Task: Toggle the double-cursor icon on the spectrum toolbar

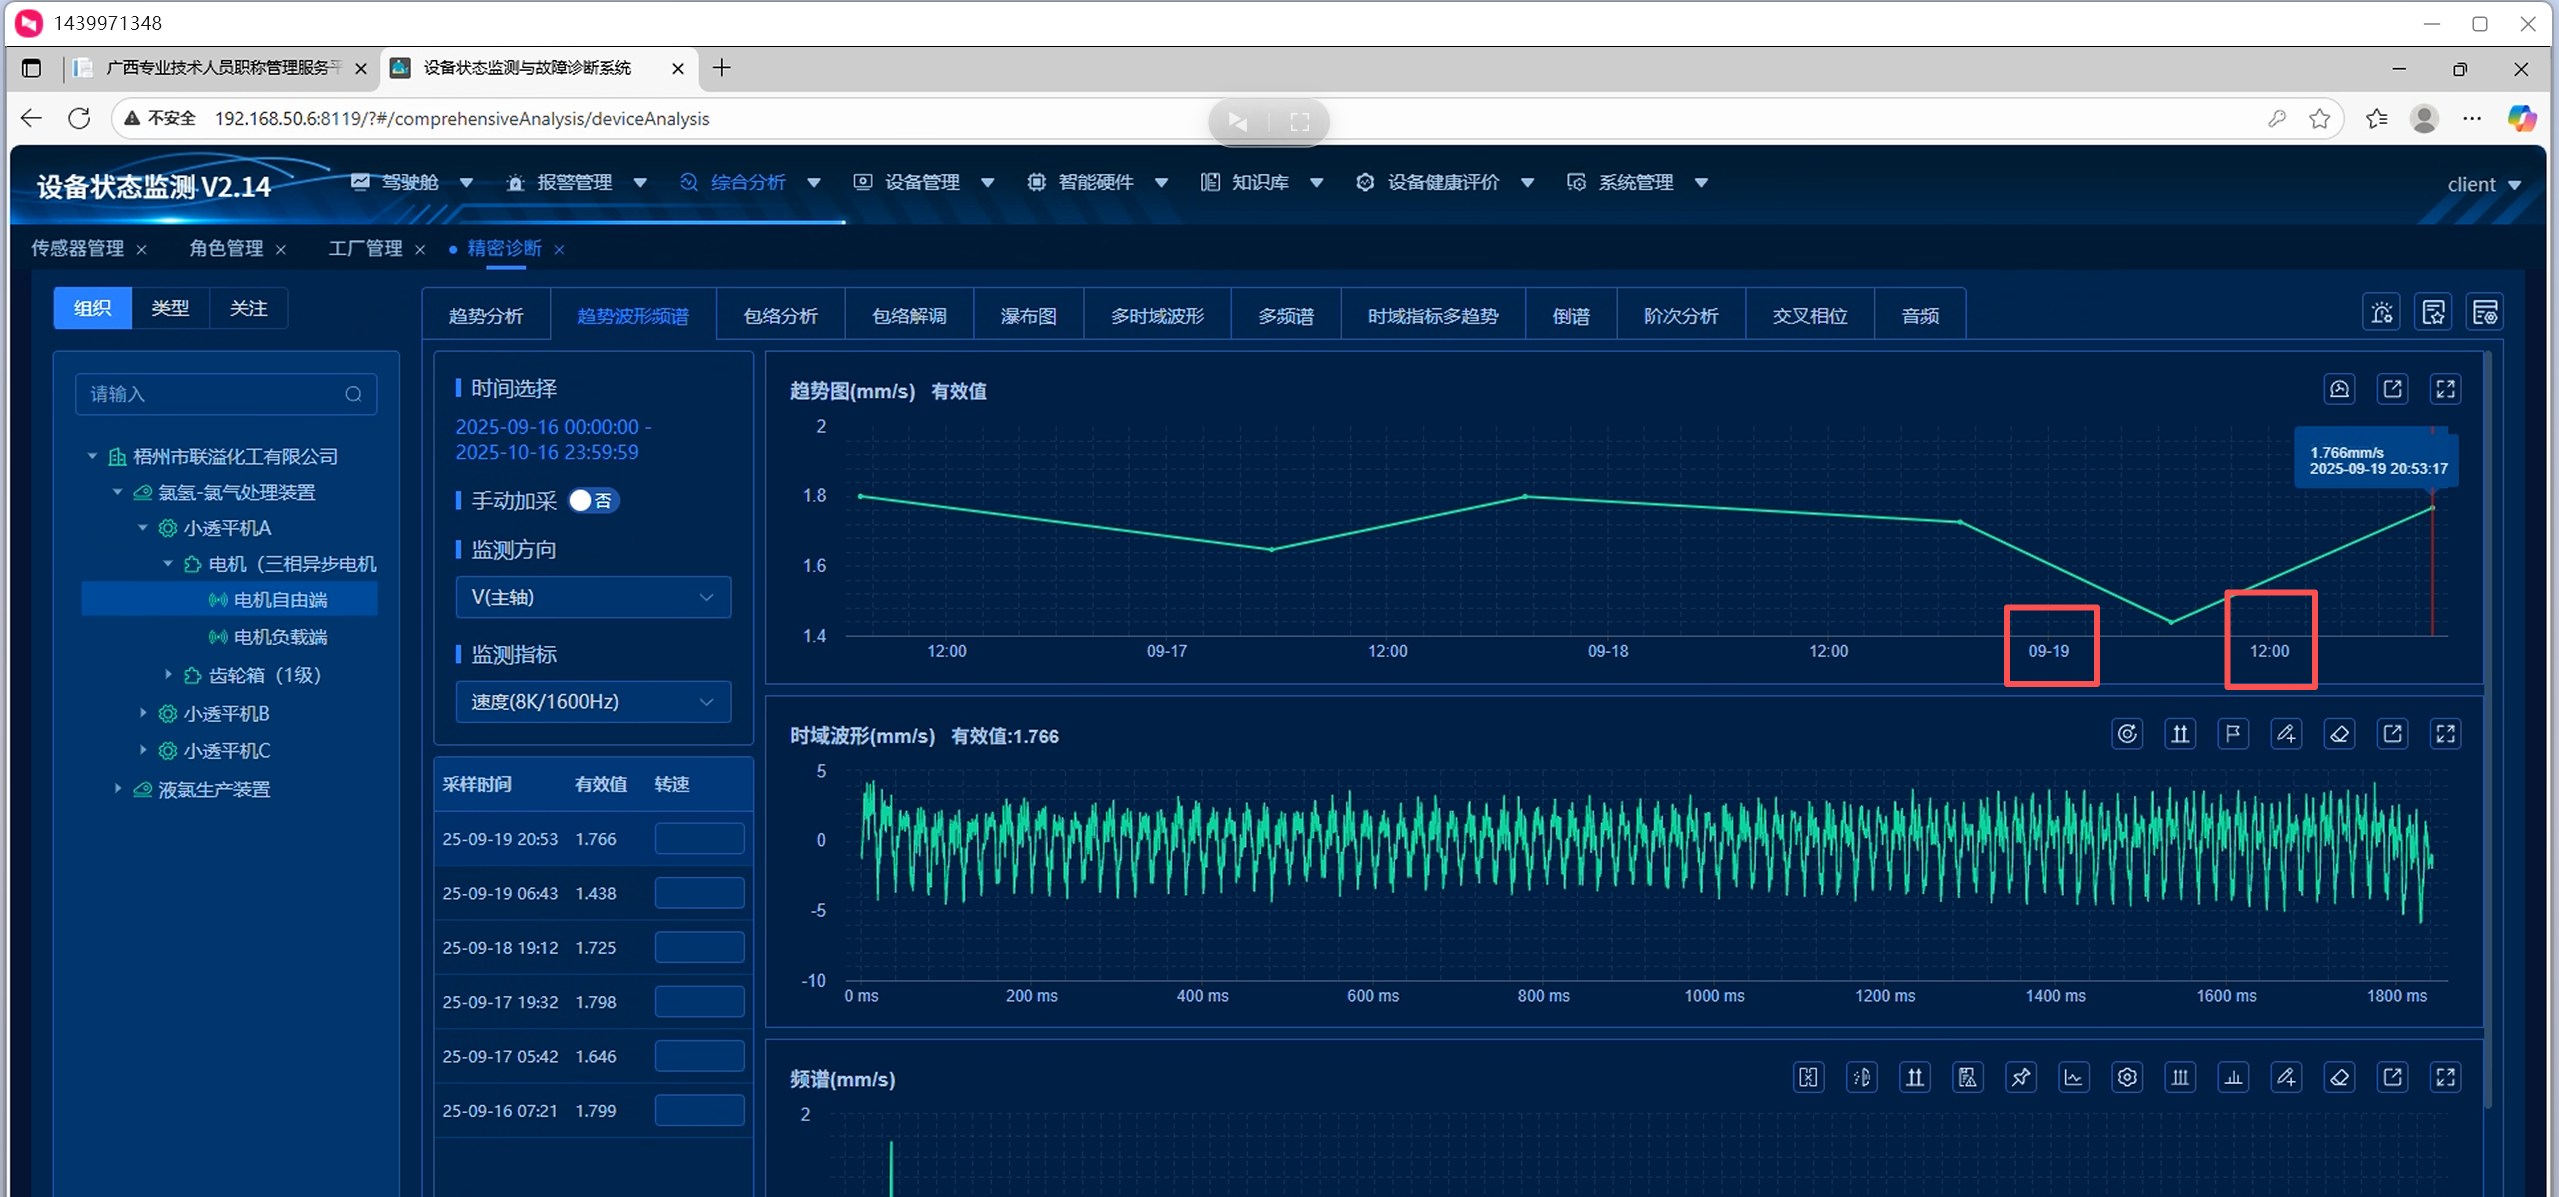Action: coord(1914,1077)
